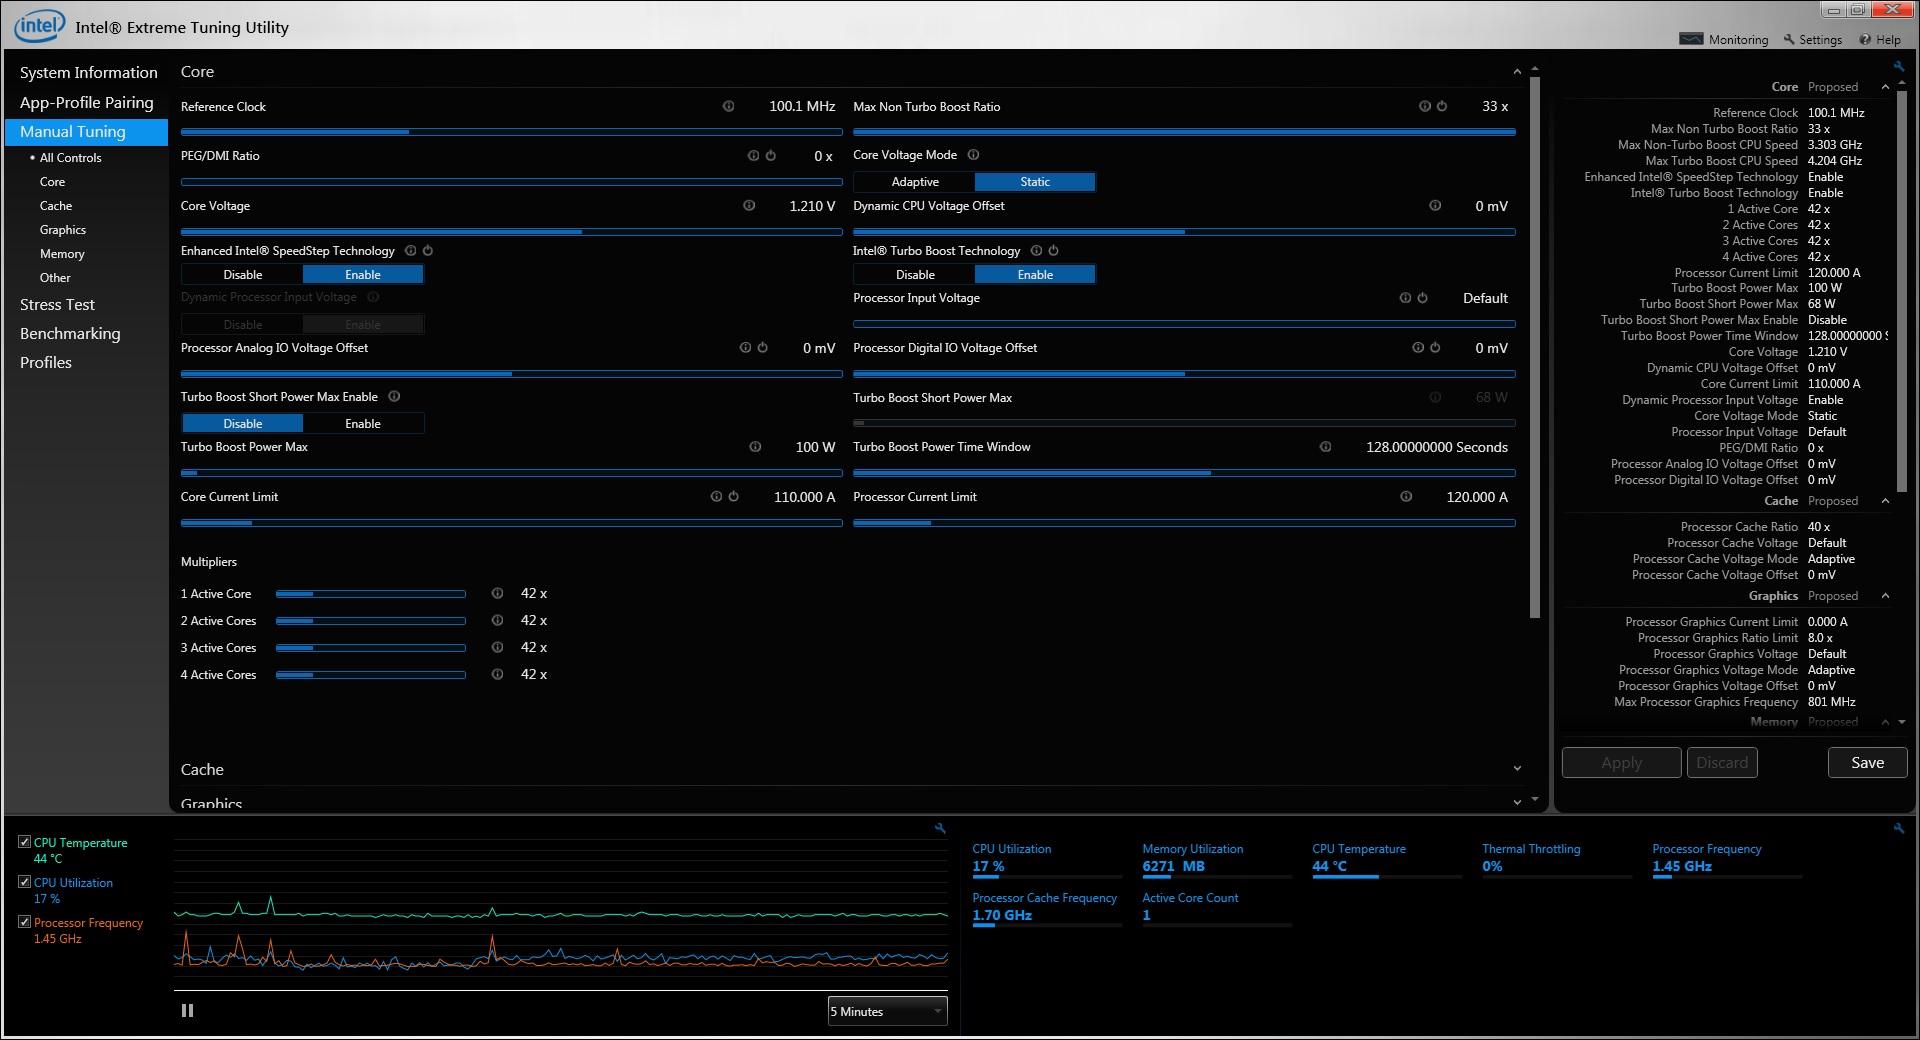
Task: Click the Enhanced Intel SpeedStep info icon
Action: tap(410, 251)
